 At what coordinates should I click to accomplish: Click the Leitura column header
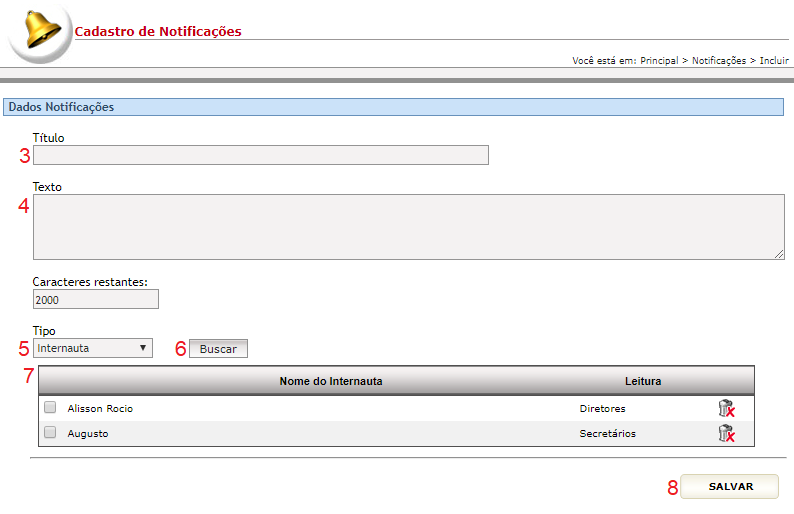coord(643,381)
